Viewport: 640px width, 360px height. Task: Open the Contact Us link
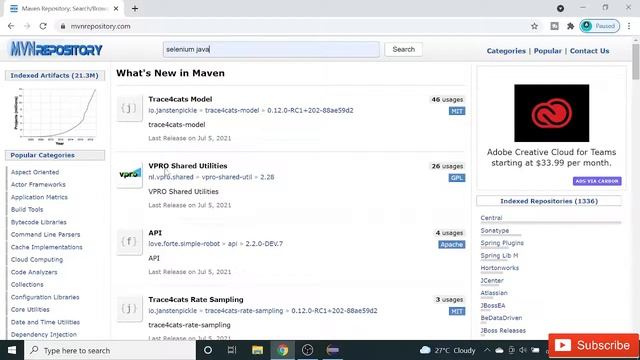tap(589, 51)
